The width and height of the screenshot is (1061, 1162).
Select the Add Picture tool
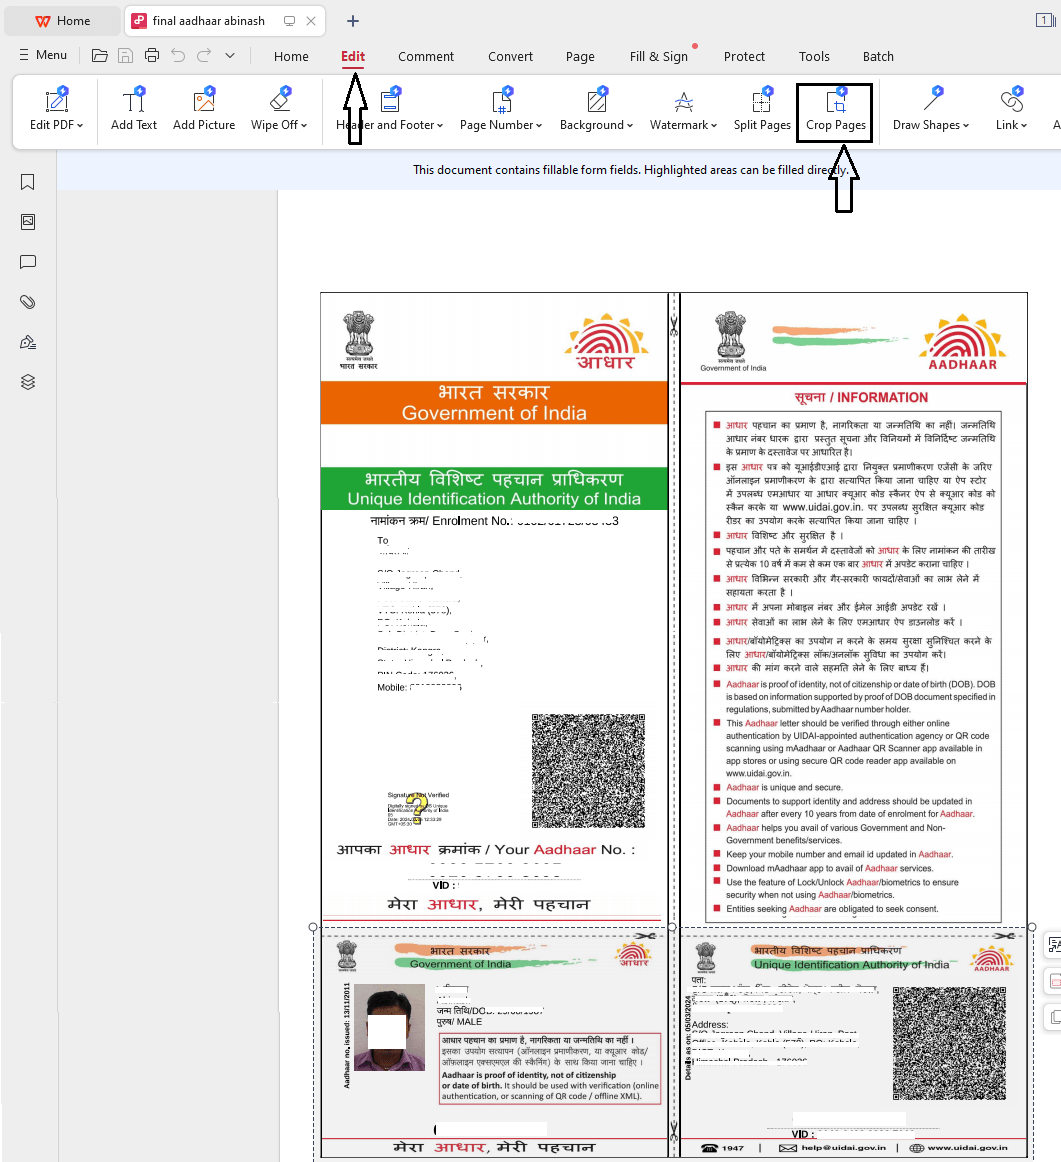204,110
